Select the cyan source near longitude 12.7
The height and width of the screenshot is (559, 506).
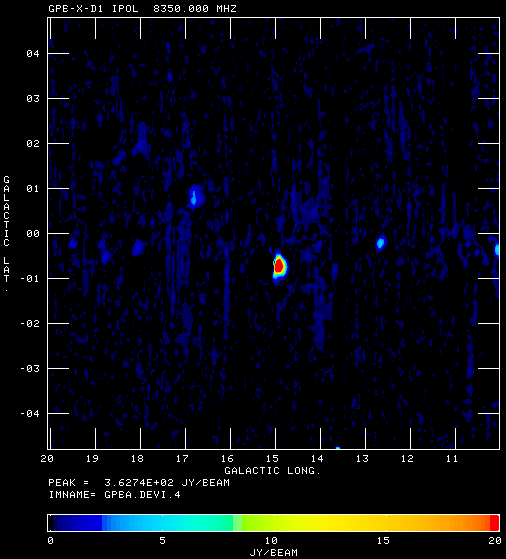click(x=380, y=243)
